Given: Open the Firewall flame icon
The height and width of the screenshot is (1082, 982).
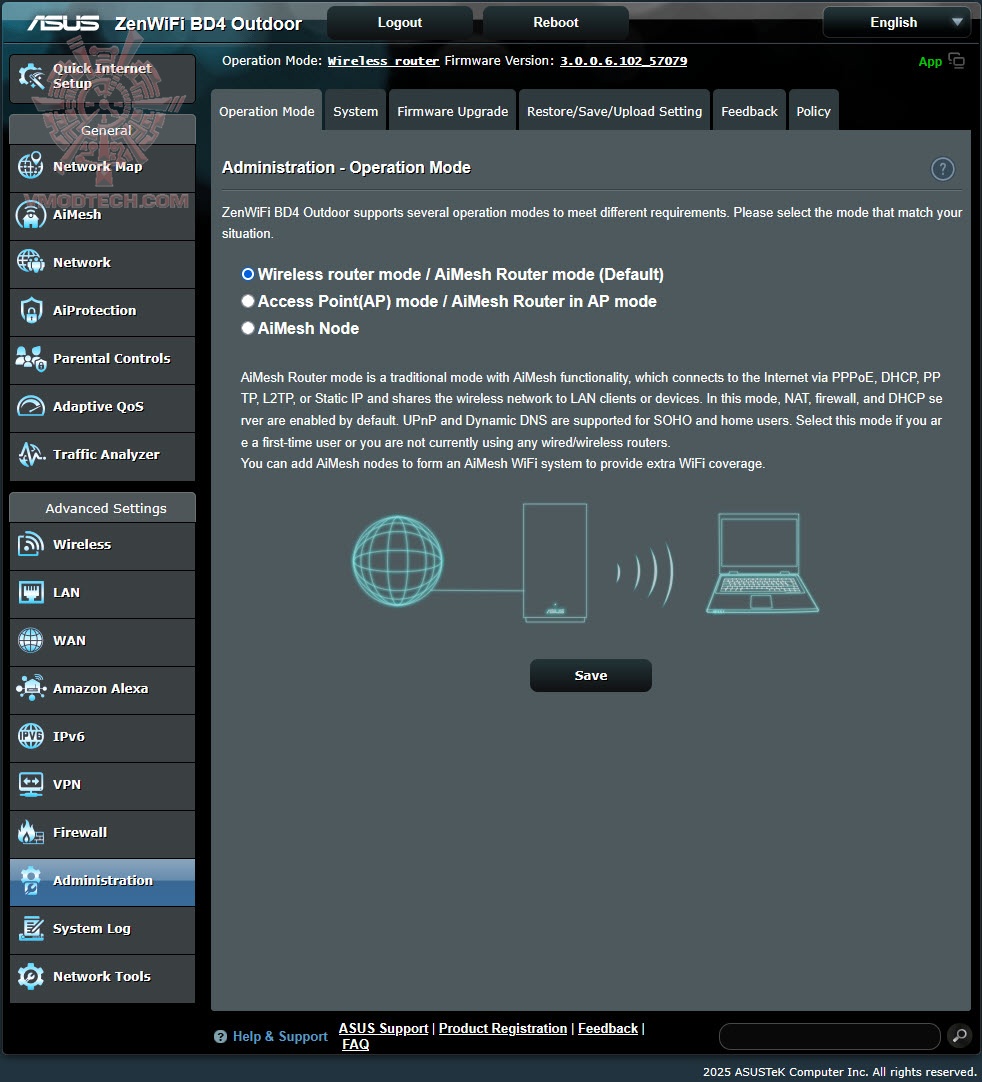Looking at the screenshot, I should [x=30, y=832].
